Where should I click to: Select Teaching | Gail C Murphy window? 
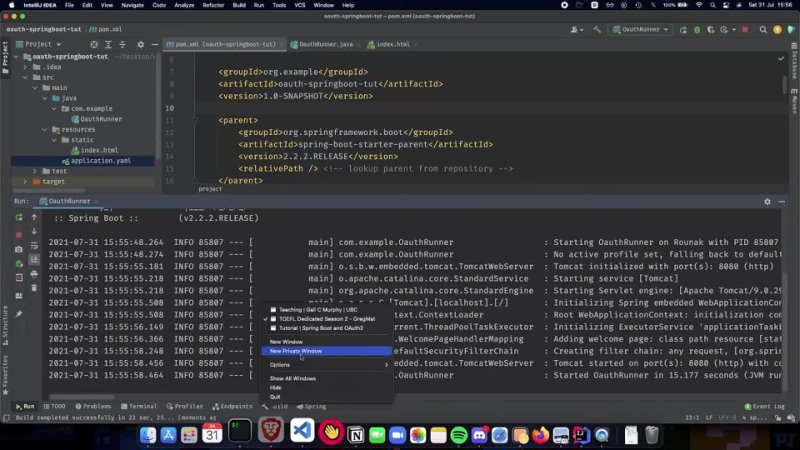click(327, 310)
